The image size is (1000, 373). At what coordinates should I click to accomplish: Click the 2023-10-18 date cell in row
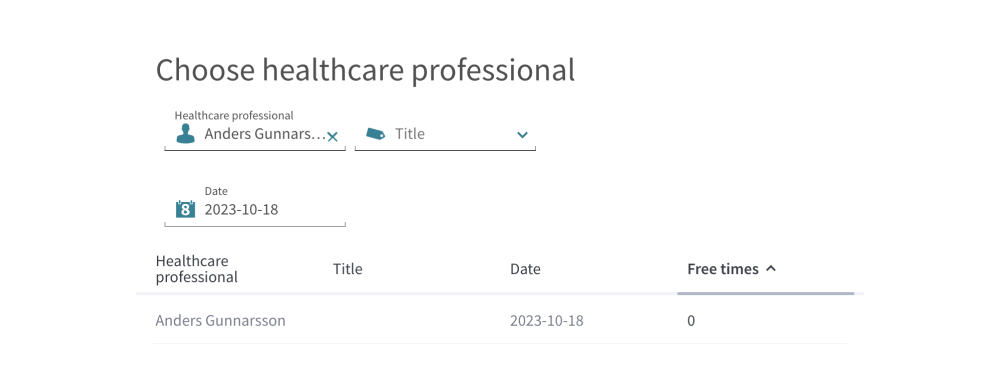click(547, 321)
